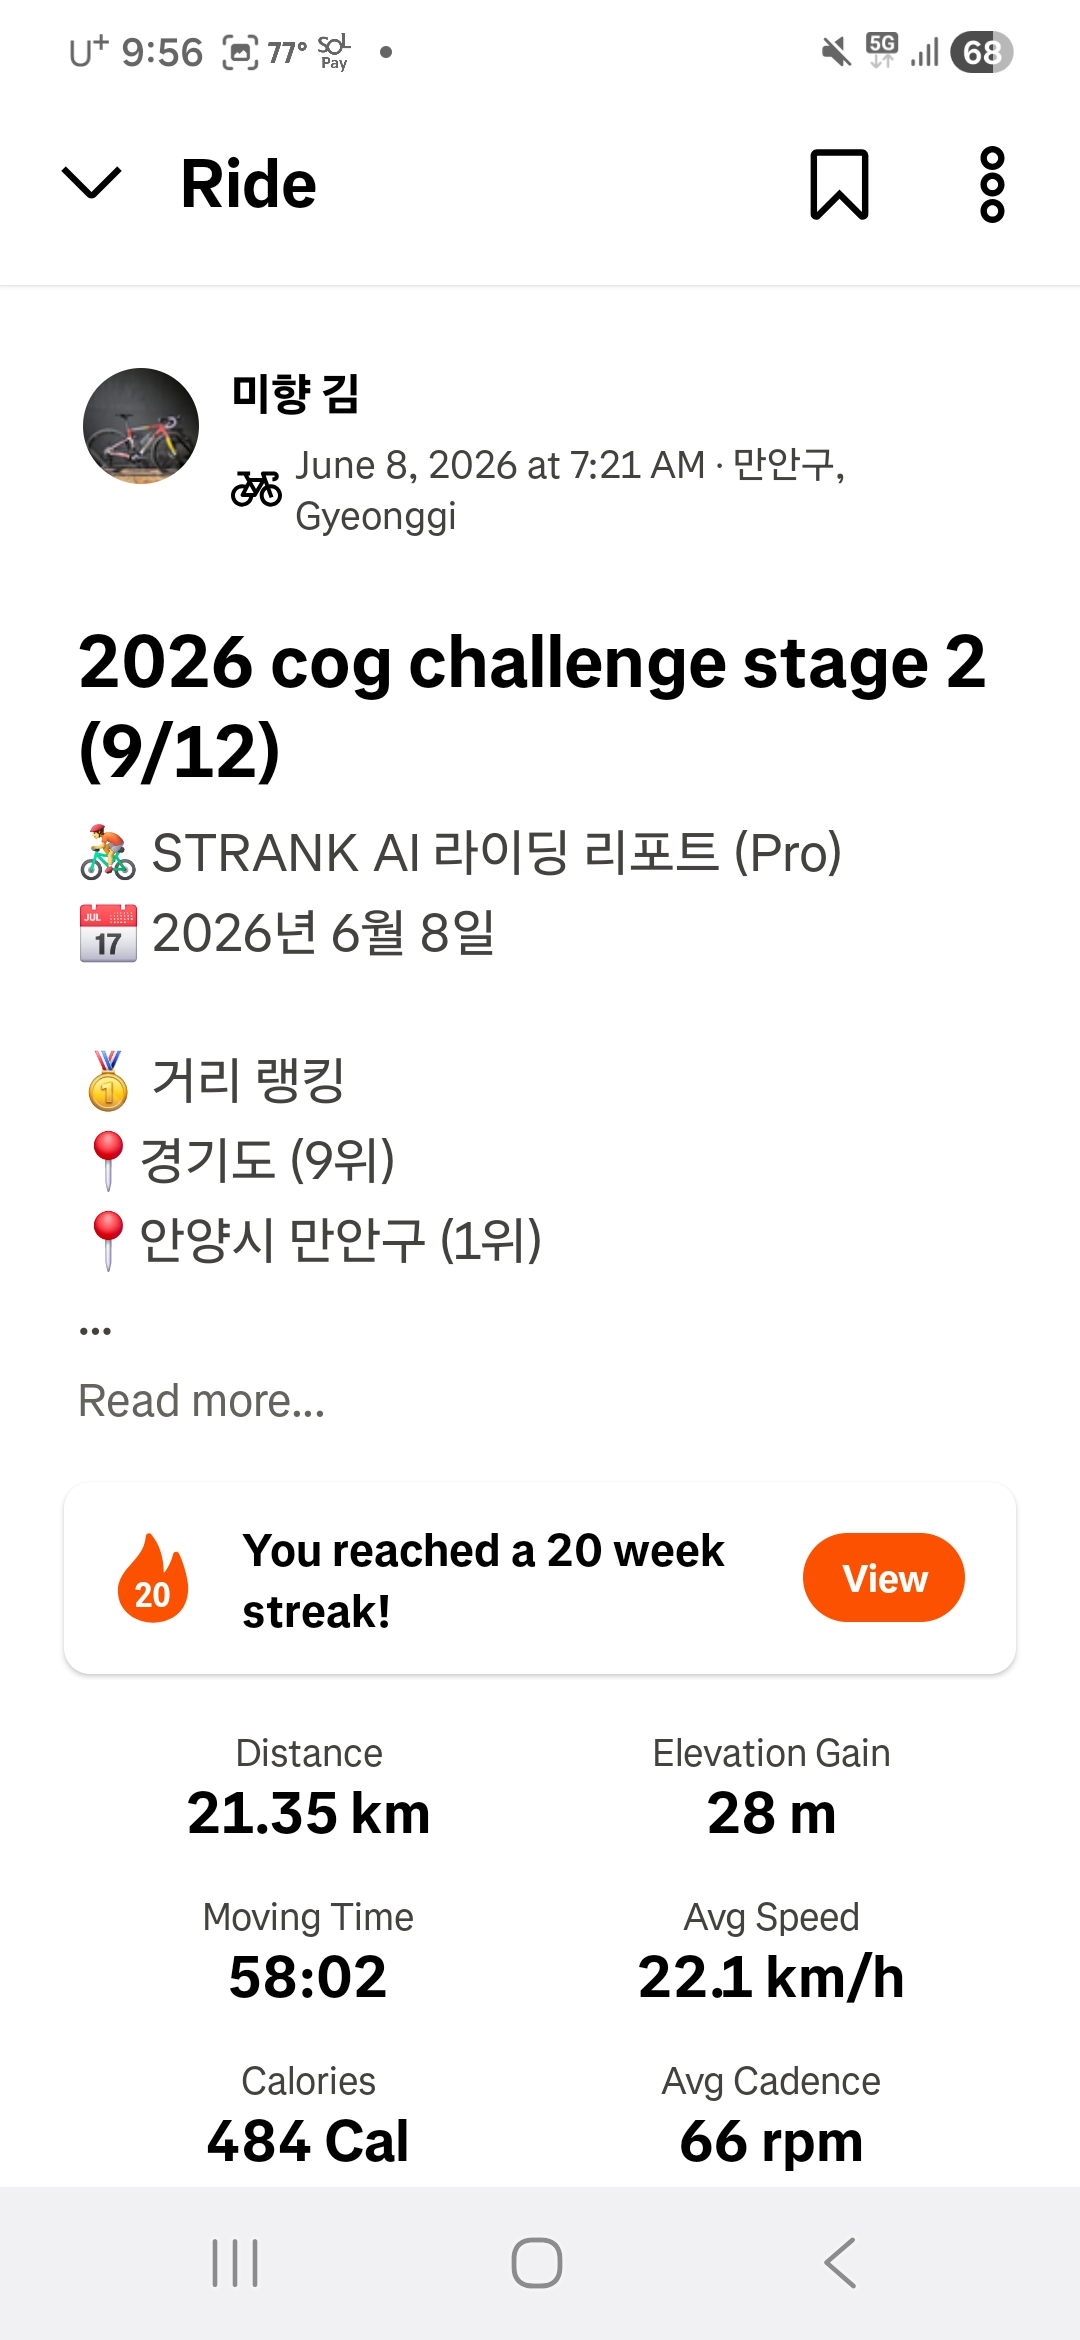The image size is (1080, 2340).
Task: Tap the Moving Time 58:02 value
Action: coord(308,1977)
